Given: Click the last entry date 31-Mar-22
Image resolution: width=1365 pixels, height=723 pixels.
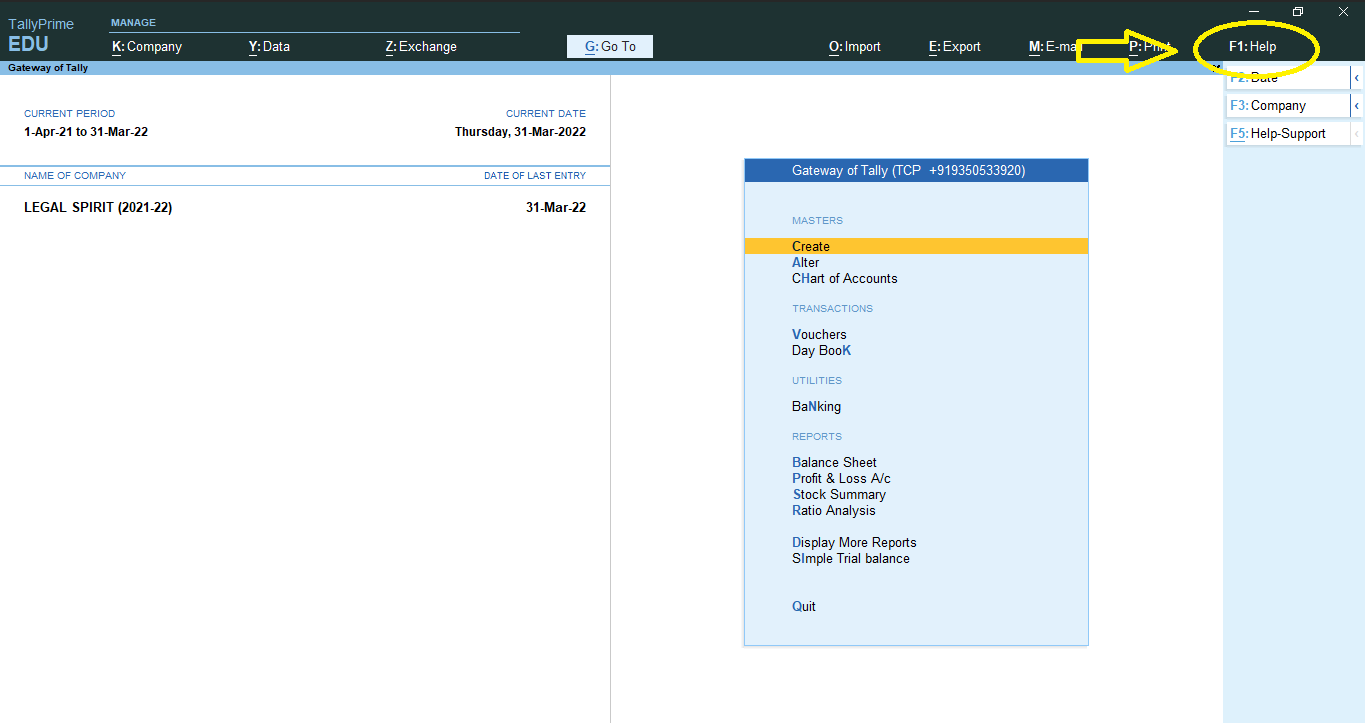Looking at the screenshot, I should (x=556, y=208).
